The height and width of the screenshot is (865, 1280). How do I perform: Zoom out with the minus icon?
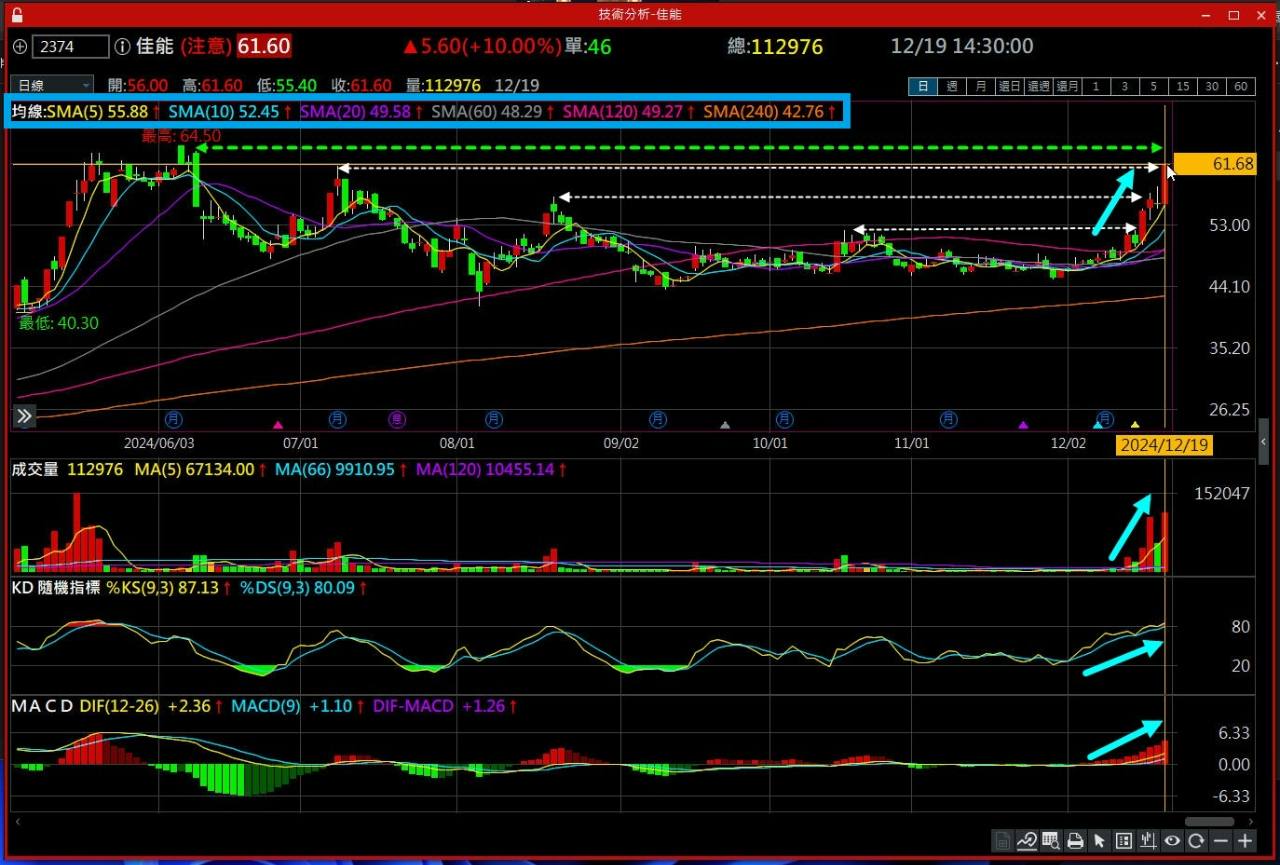(x=1220, y=841)
